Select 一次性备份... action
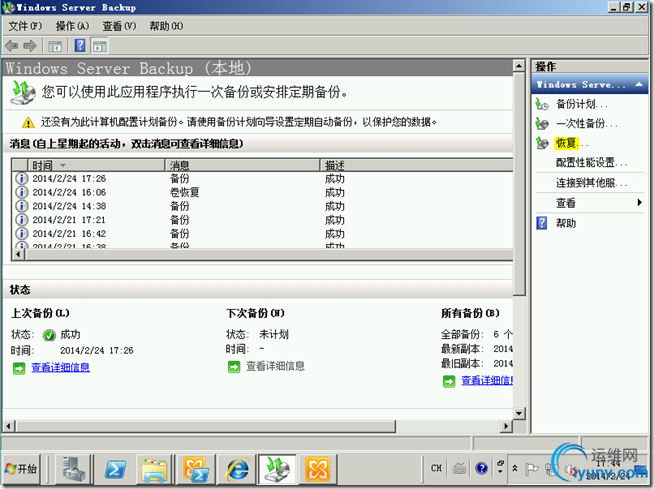Screen dimensions: 654x489 pos(586,124)
